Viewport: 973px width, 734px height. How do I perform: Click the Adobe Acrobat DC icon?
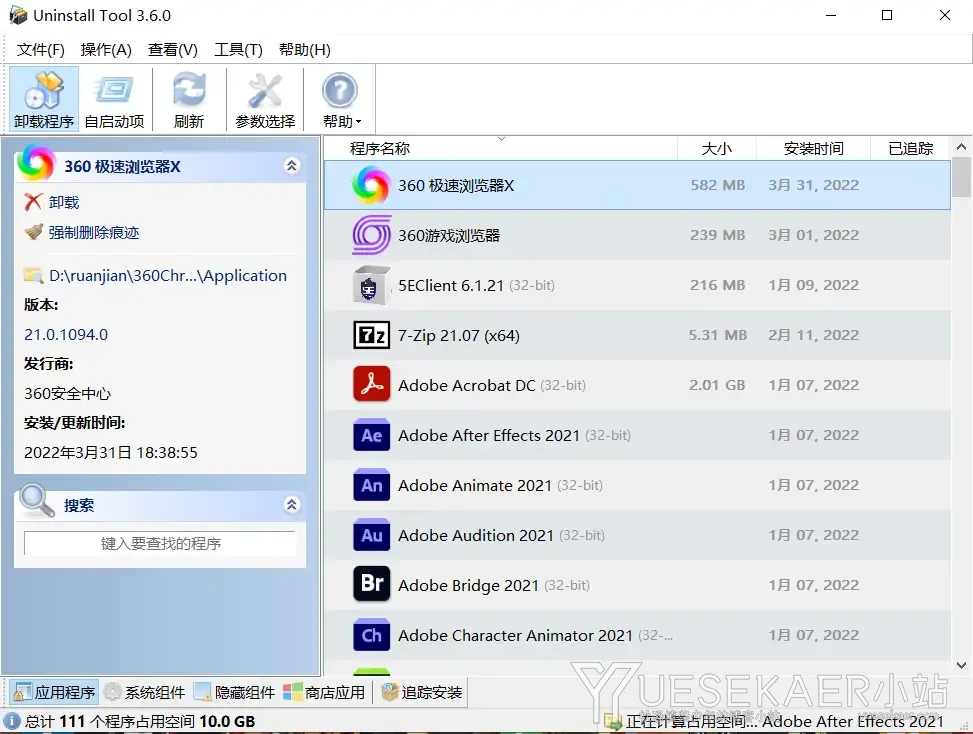[x=371, y=384]
